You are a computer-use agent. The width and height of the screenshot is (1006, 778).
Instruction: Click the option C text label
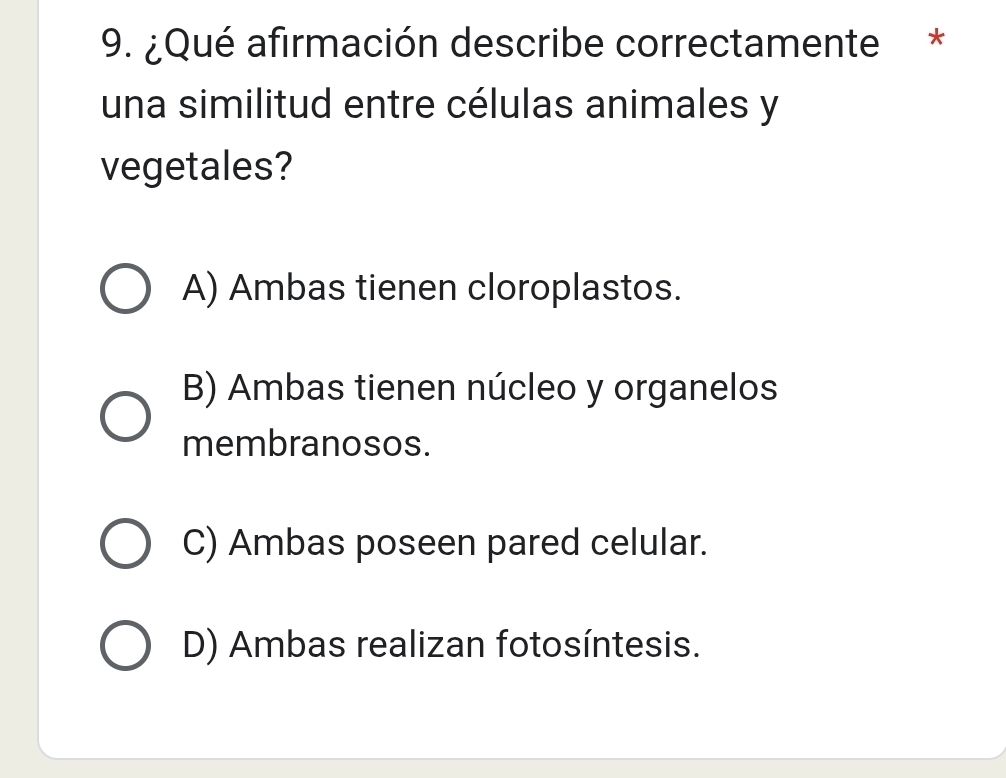pos(445,543)
